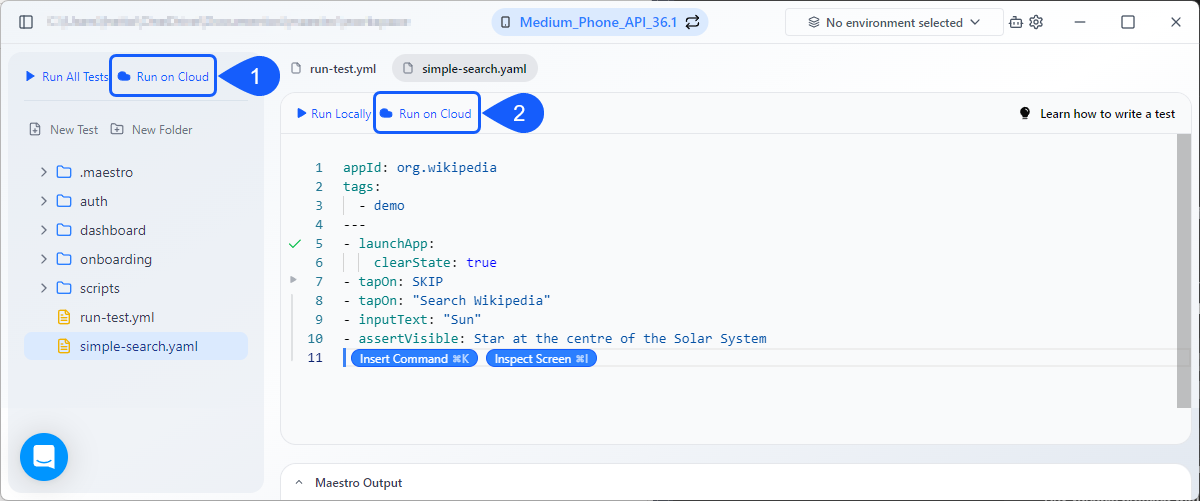Click the device switch arrows icon
Image resolution: width=1200 pixels, height=501 pixels.
(x=692, y=22)
